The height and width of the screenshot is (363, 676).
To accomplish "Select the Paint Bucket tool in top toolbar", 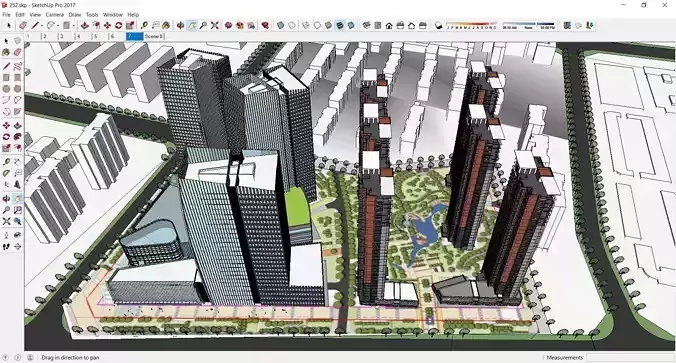I will point(166,25).
